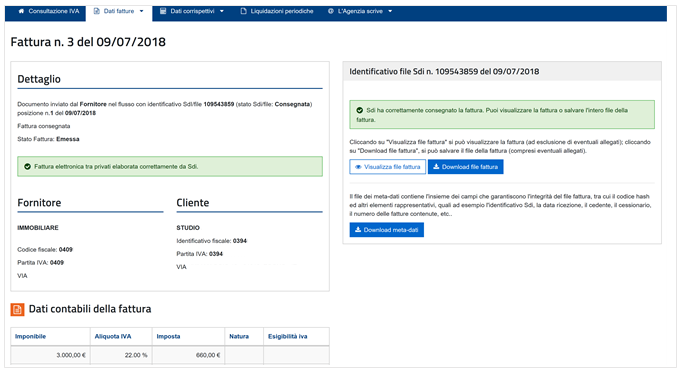Open Liquidazioni periodiche menu item

[277, 11]
